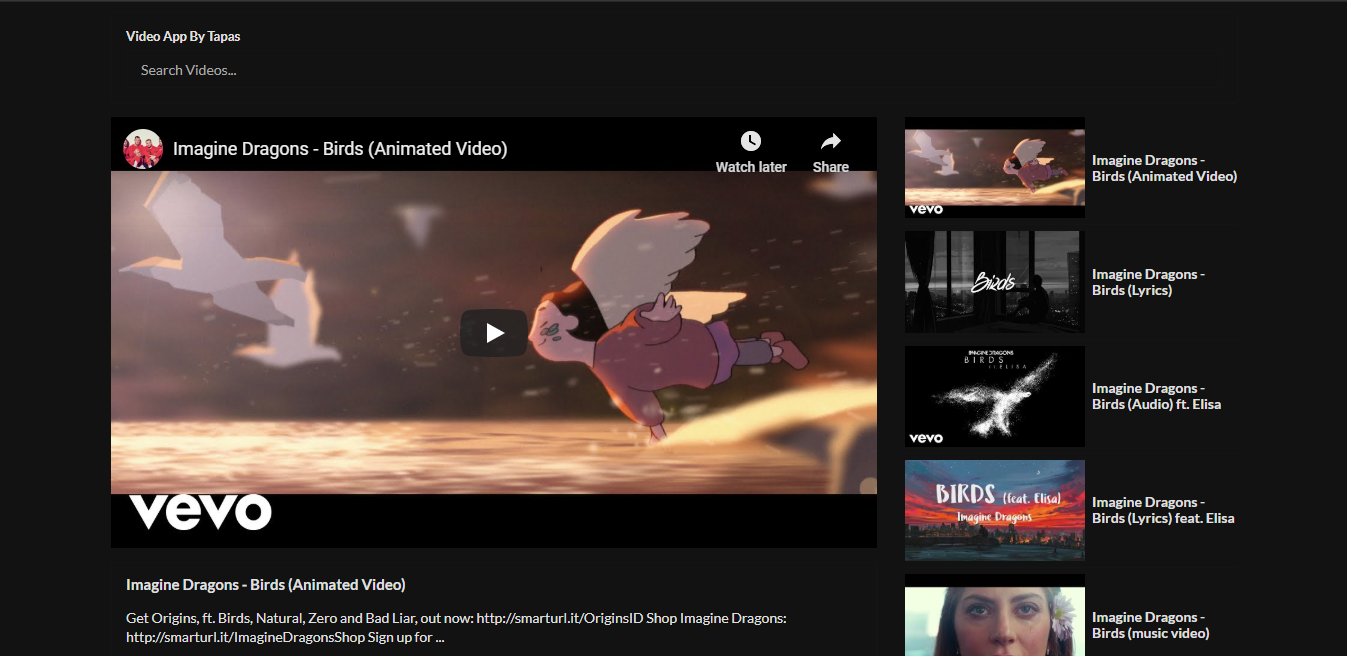Open the video title link in the player header
The height and width of the screenshot is (656, 1347).
point(340,149)
